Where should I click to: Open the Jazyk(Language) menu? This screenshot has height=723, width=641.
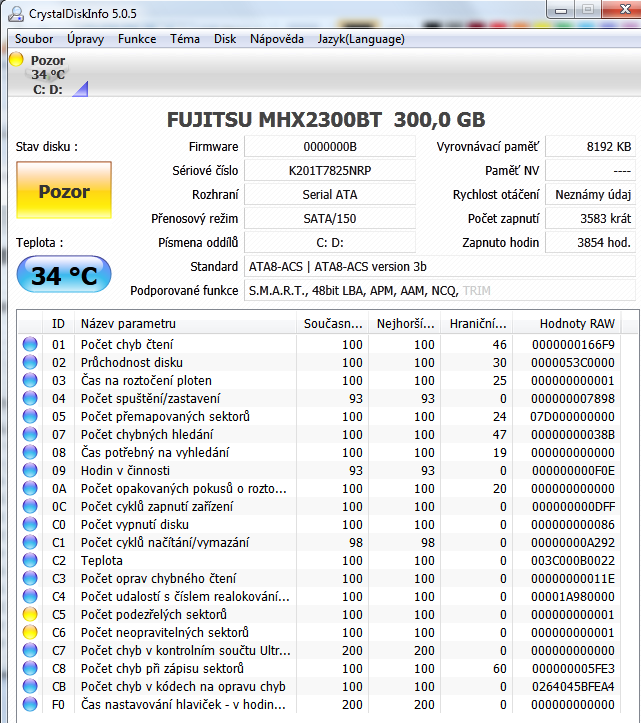[x=361, y=39]
